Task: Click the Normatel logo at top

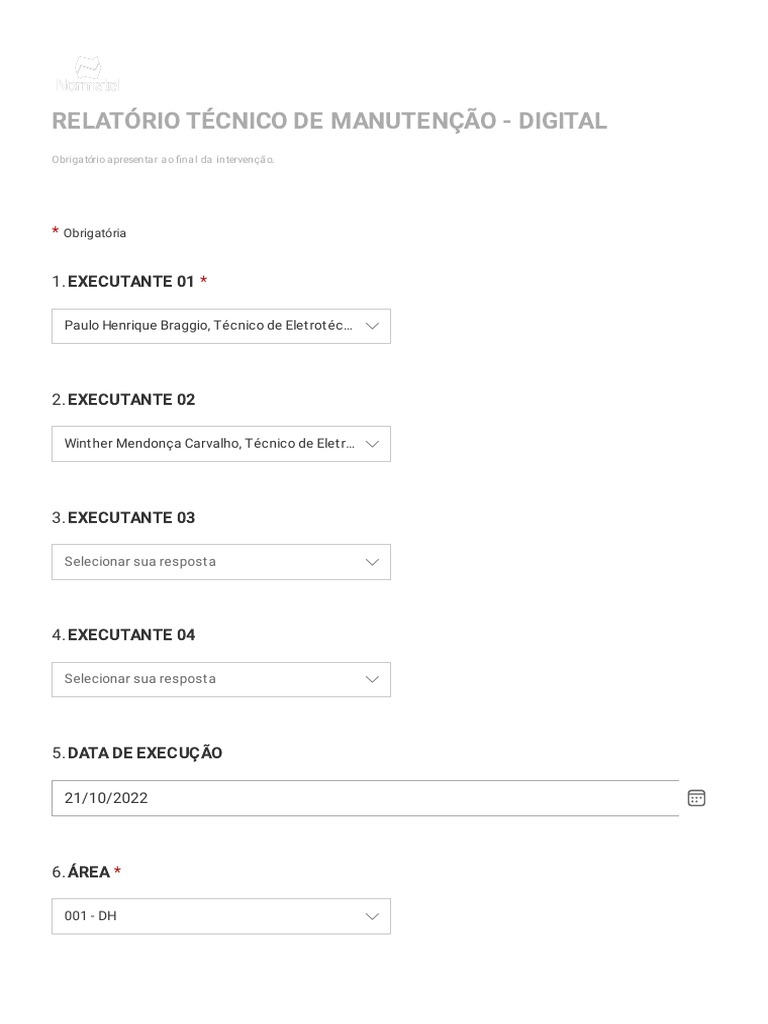Action: coord(88,74)
